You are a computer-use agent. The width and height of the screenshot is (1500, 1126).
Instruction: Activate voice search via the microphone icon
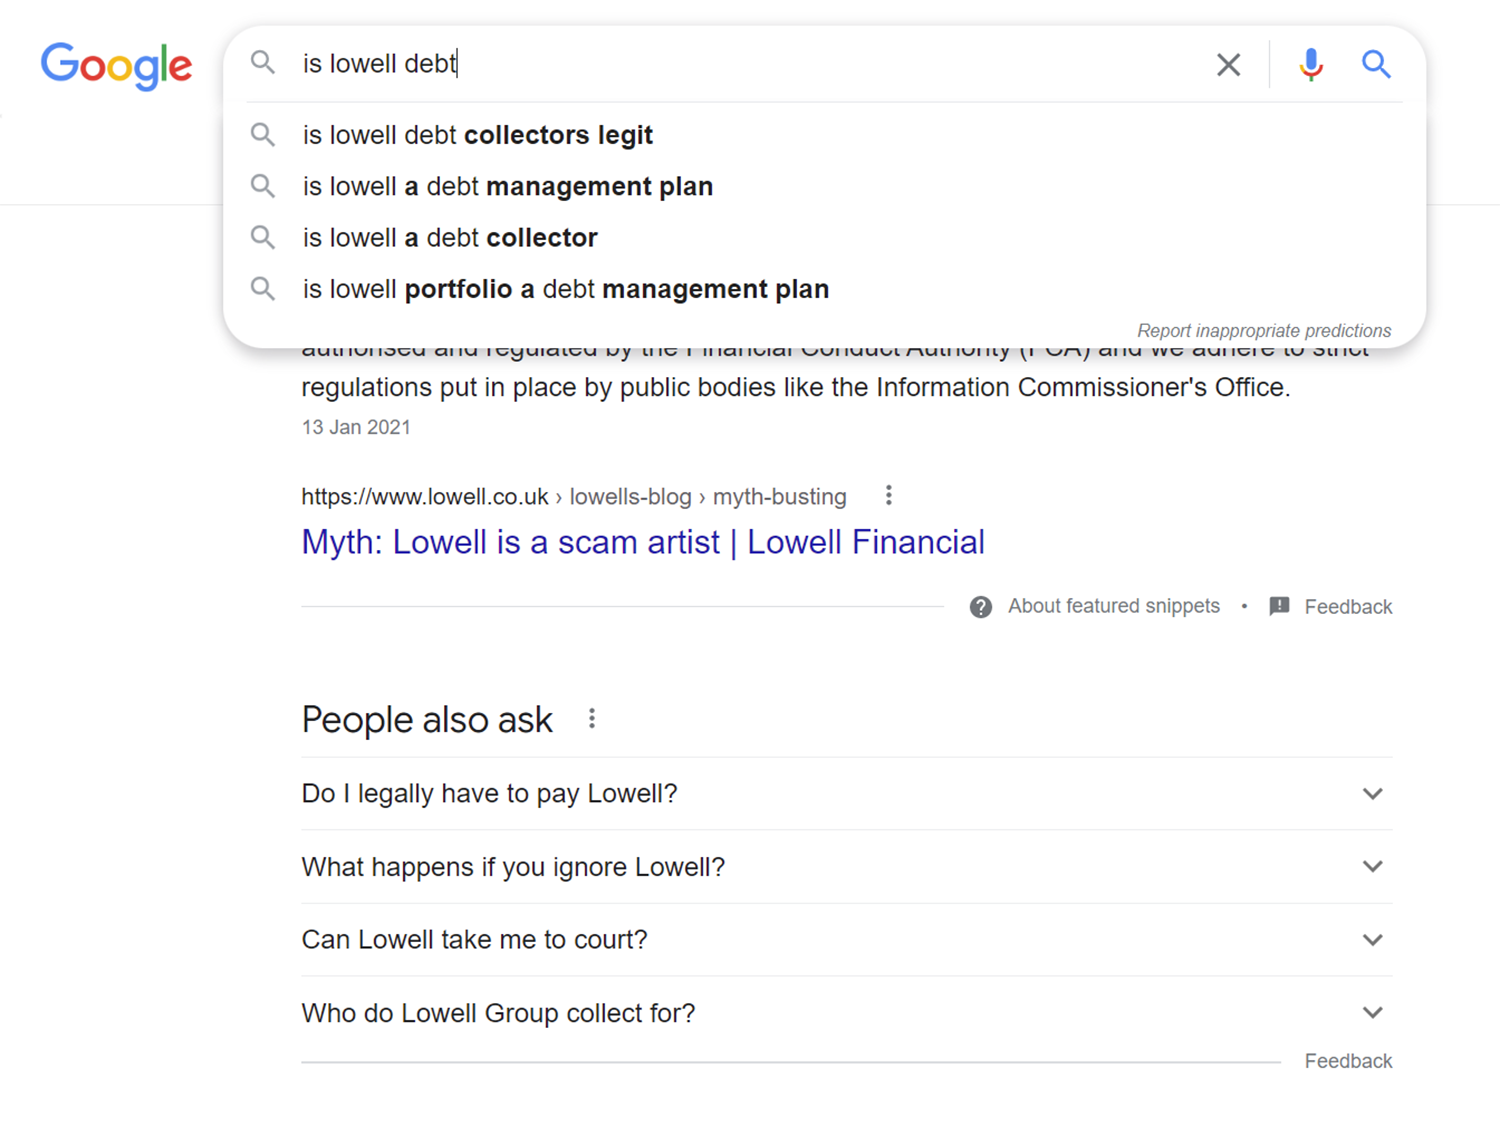click(x=1310, y=64)
